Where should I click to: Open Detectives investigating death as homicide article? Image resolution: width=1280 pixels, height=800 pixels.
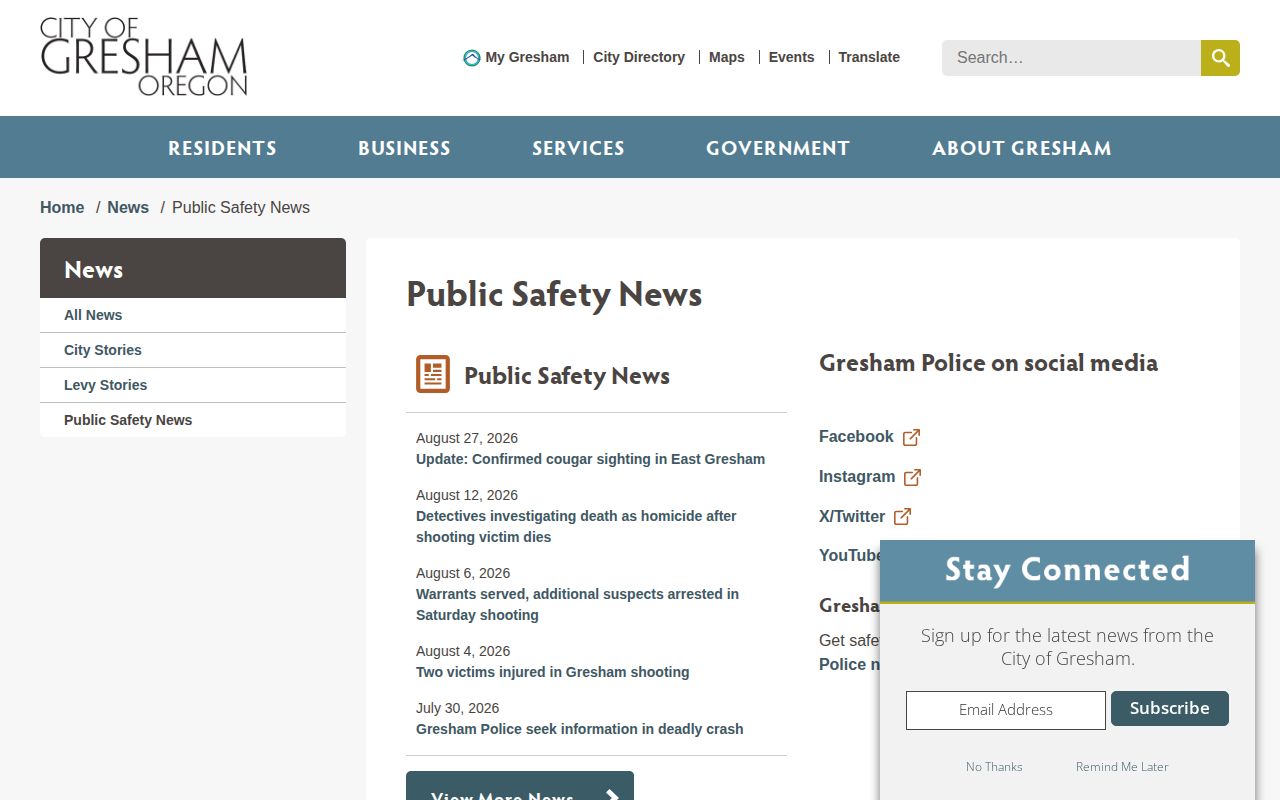(576, 526)
